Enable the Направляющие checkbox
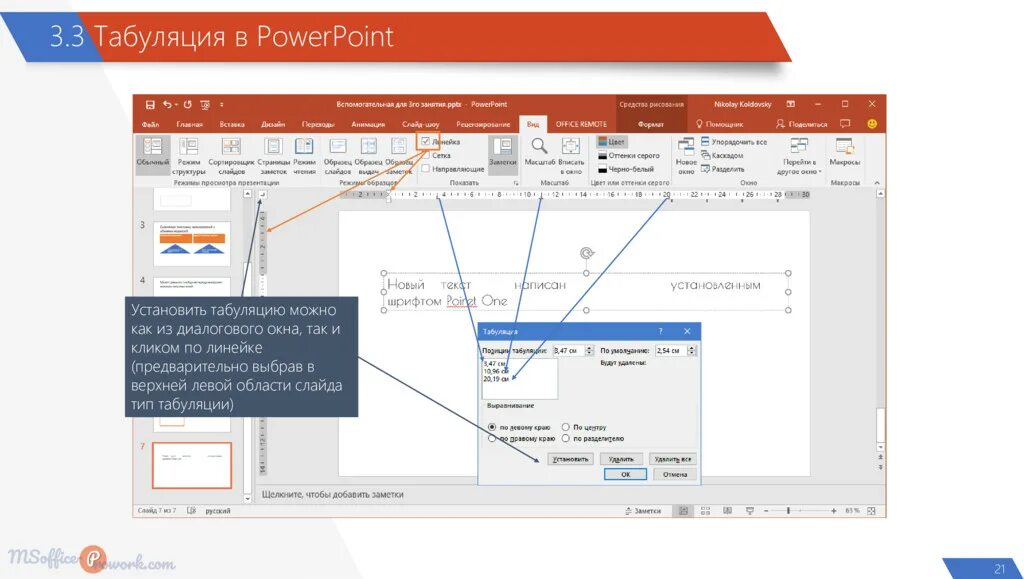The height and width of the screenshot is (579, 1024). pos(426,168)
